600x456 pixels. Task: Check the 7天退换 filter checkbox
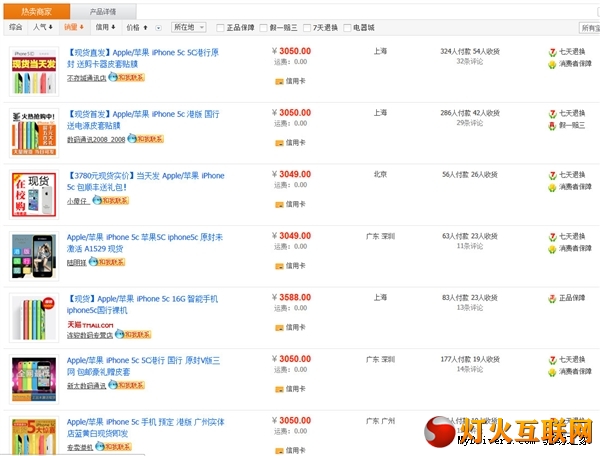click(307, 28)
